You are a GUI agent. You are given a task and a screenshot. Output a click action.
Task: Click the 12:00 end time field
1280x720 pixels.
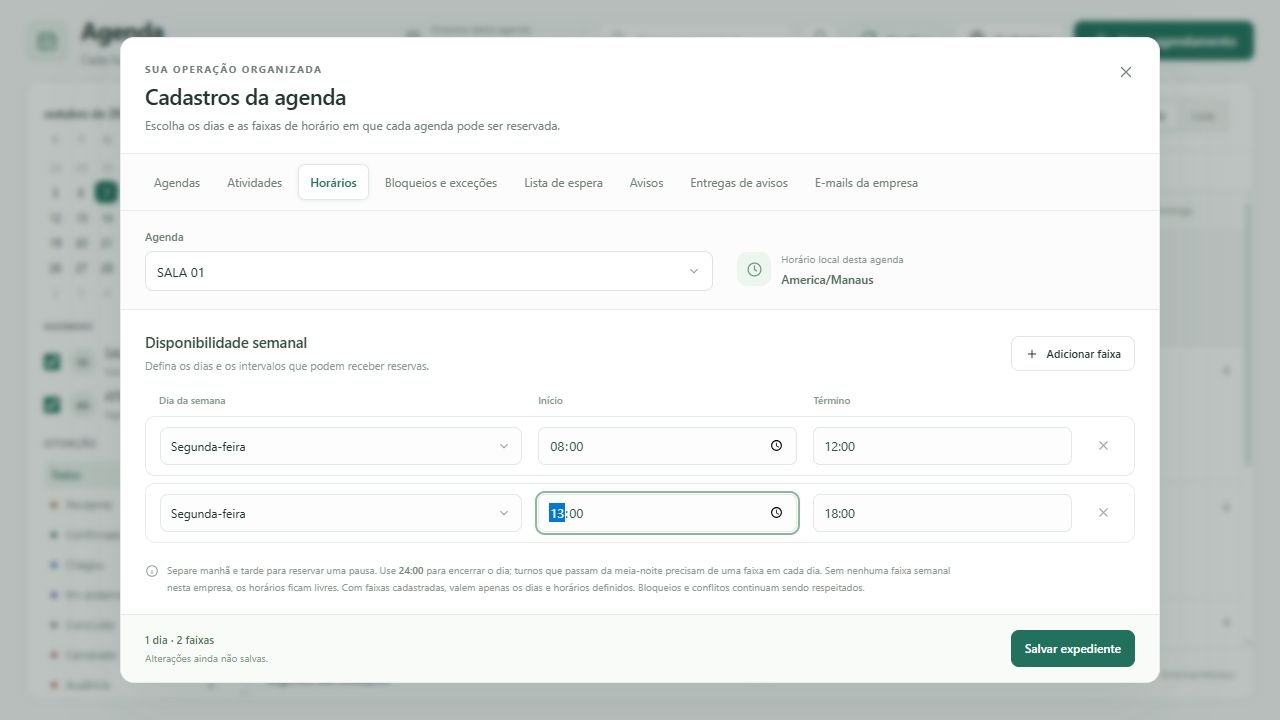coord(942,447)
